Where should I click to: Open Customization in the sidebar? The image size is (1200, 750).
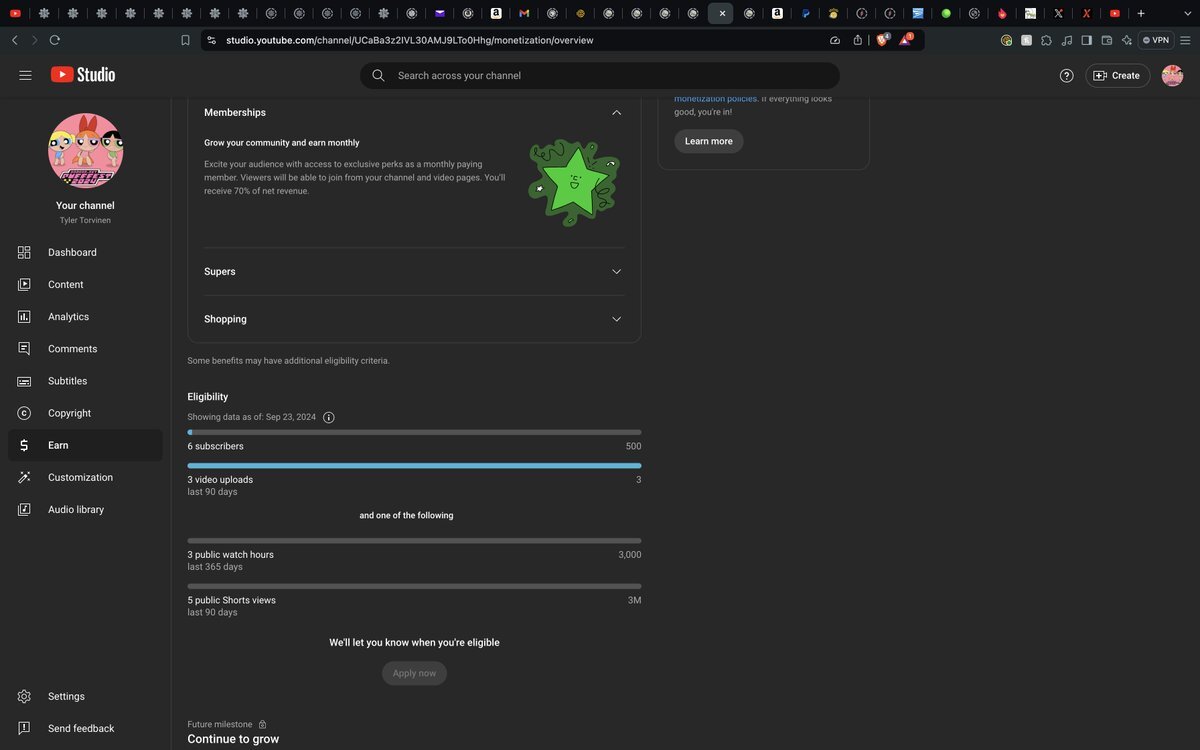click(x=80, y=478)
